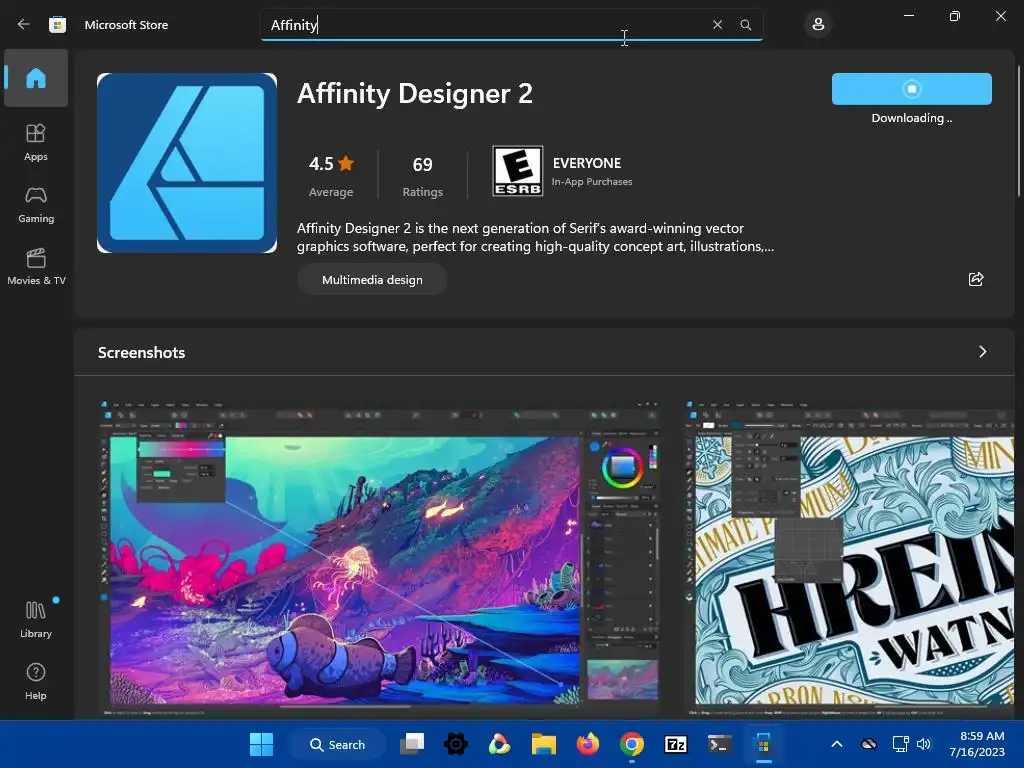This screenshot has width=1024, height=768.
Task: Stop the download with the blue button
Action: (x=912, y=89)
